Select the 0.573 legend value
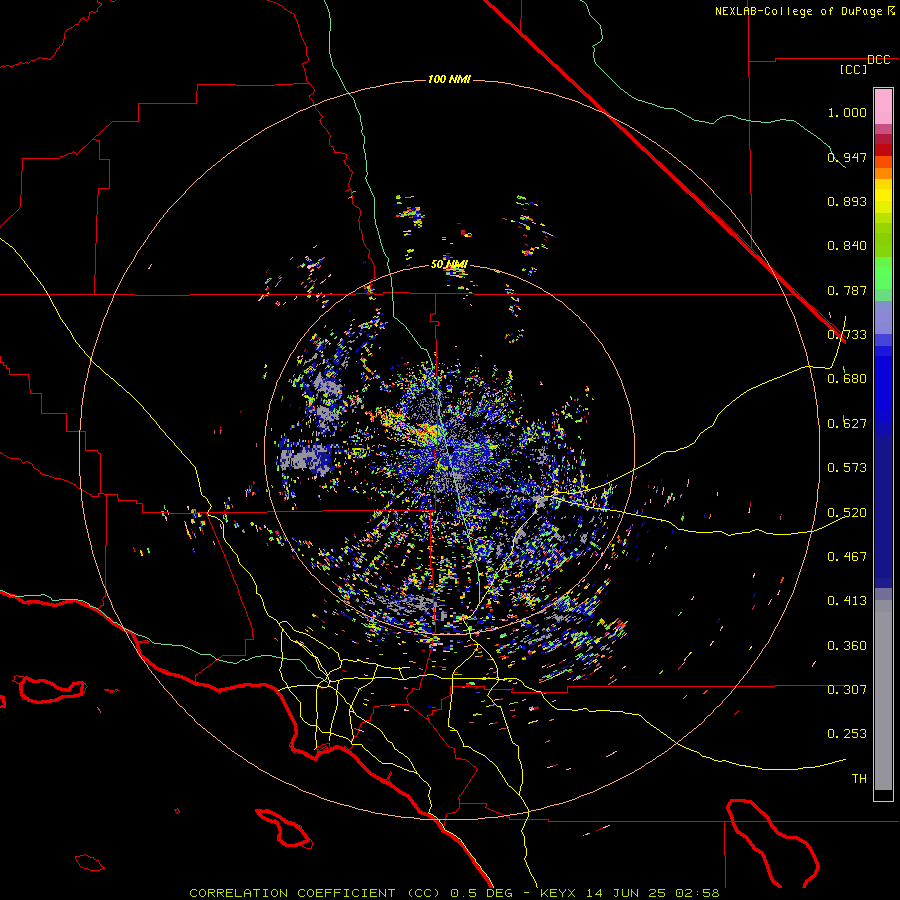 (847, 468)
